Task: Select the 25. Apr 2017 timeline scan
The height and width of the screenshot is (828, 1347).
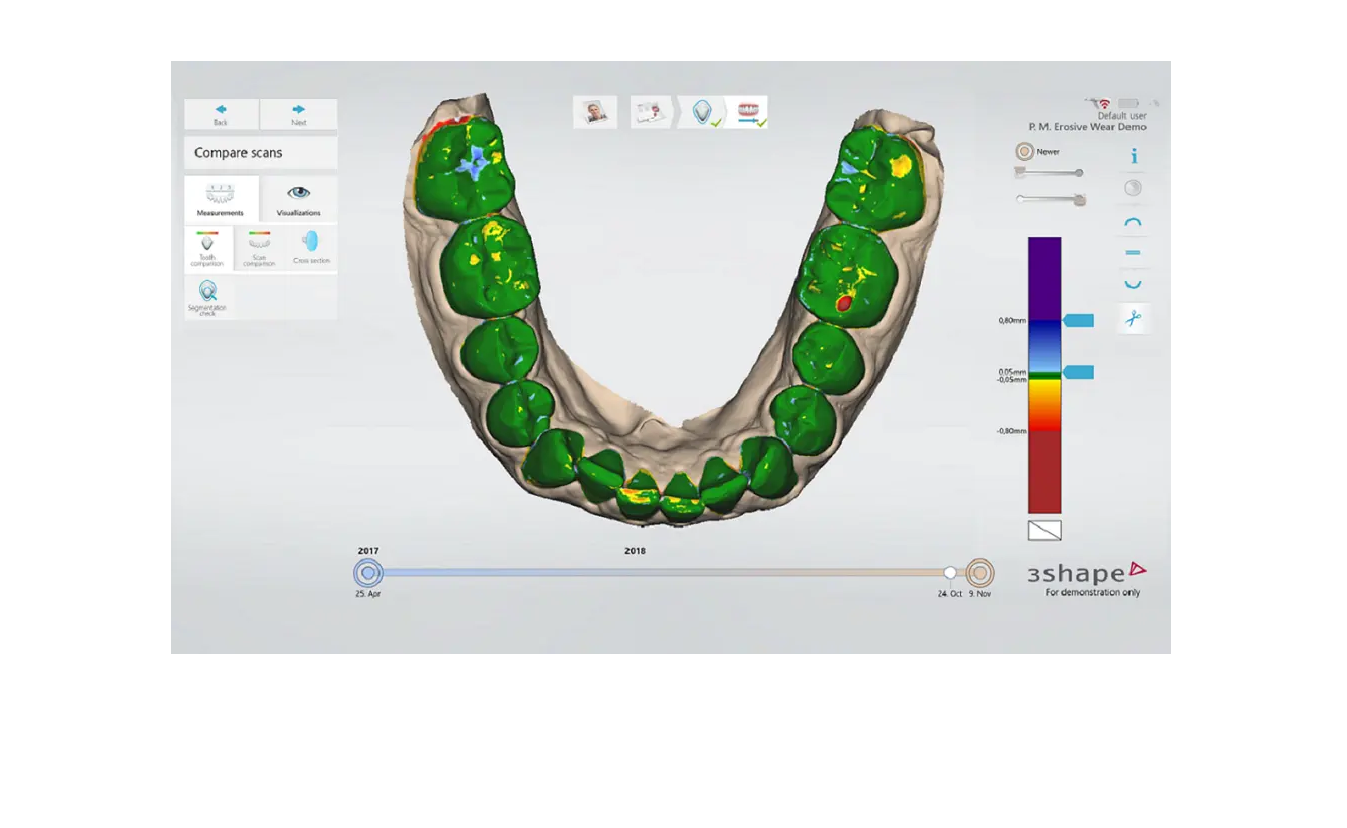Action: (x=368, y=573)
